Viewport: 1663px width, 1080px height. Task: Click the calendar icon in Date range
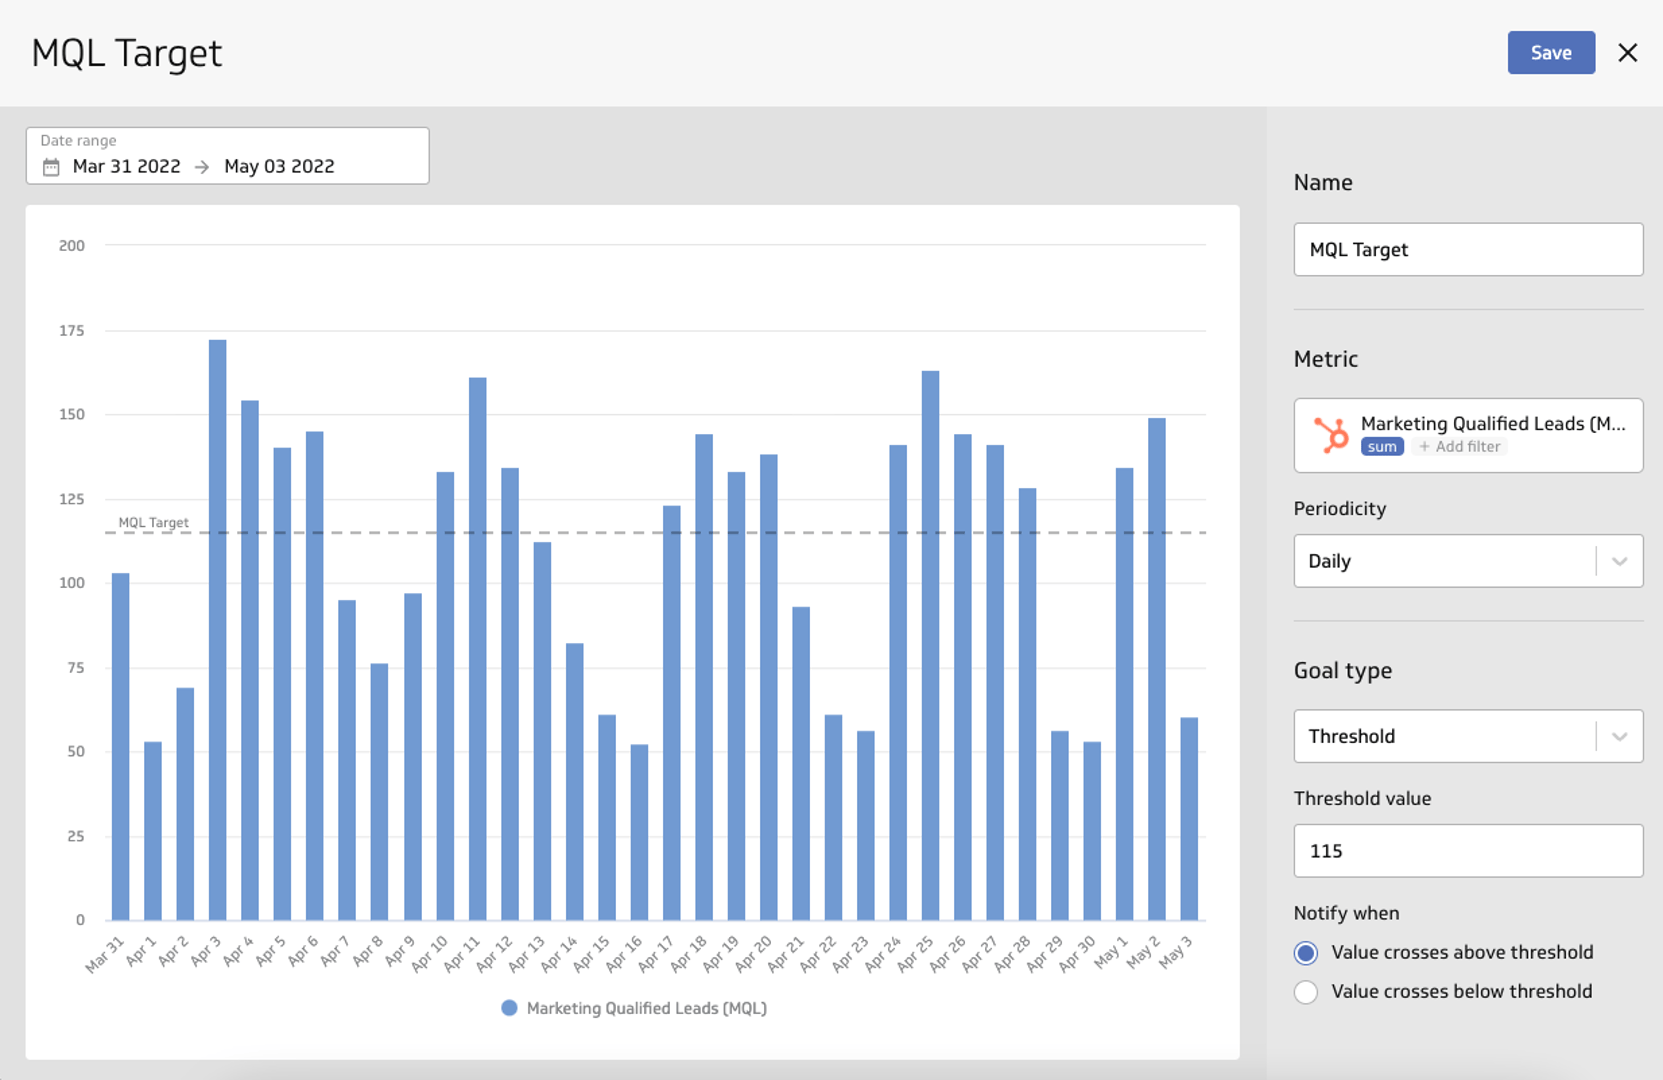(x=51, y=167)
